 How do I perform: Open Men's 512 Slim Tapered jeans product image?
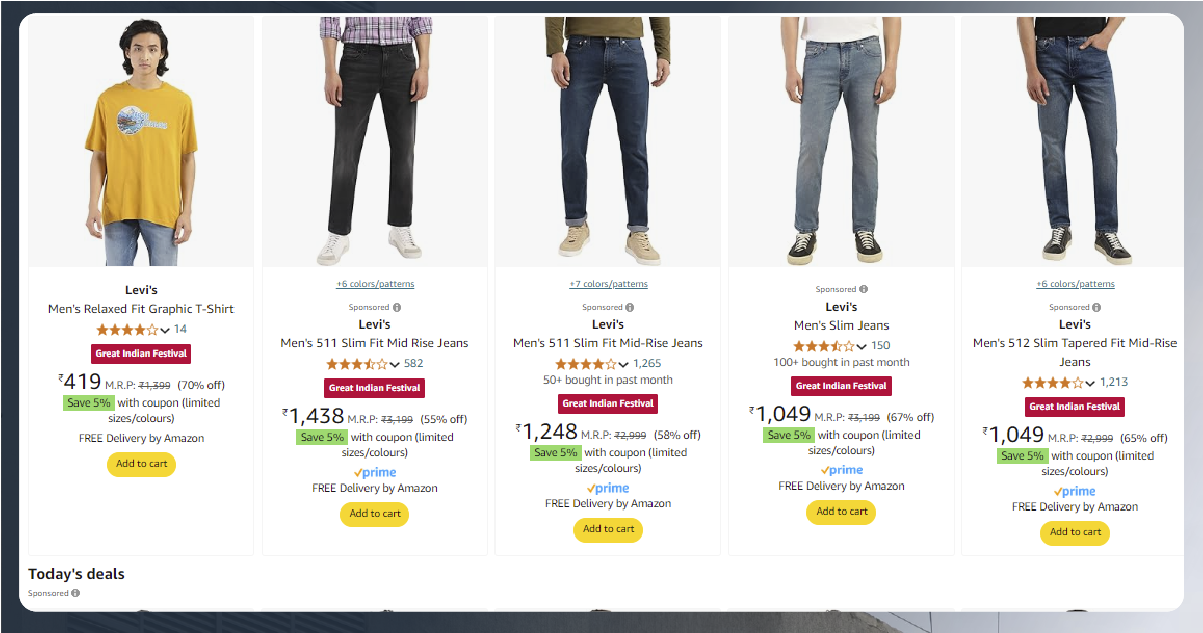(x=1075, y=142)
